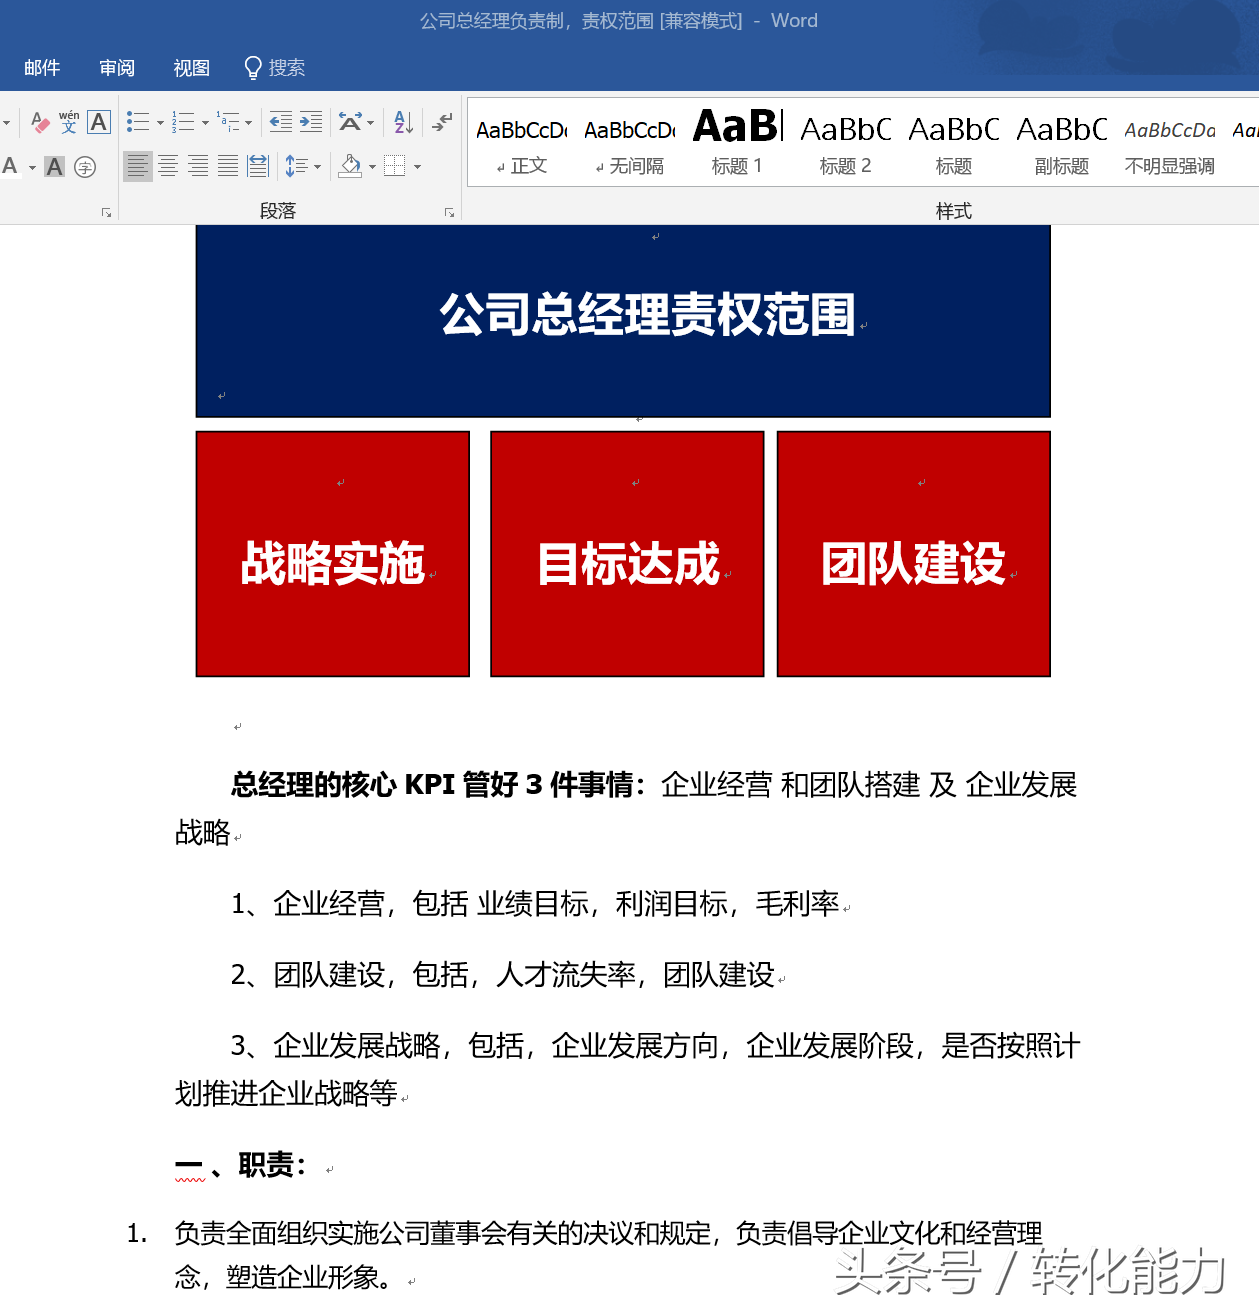Viewport: 1259px width, 1315px height.
Task: Select the enclose characters icon
Action: point(86,166)
